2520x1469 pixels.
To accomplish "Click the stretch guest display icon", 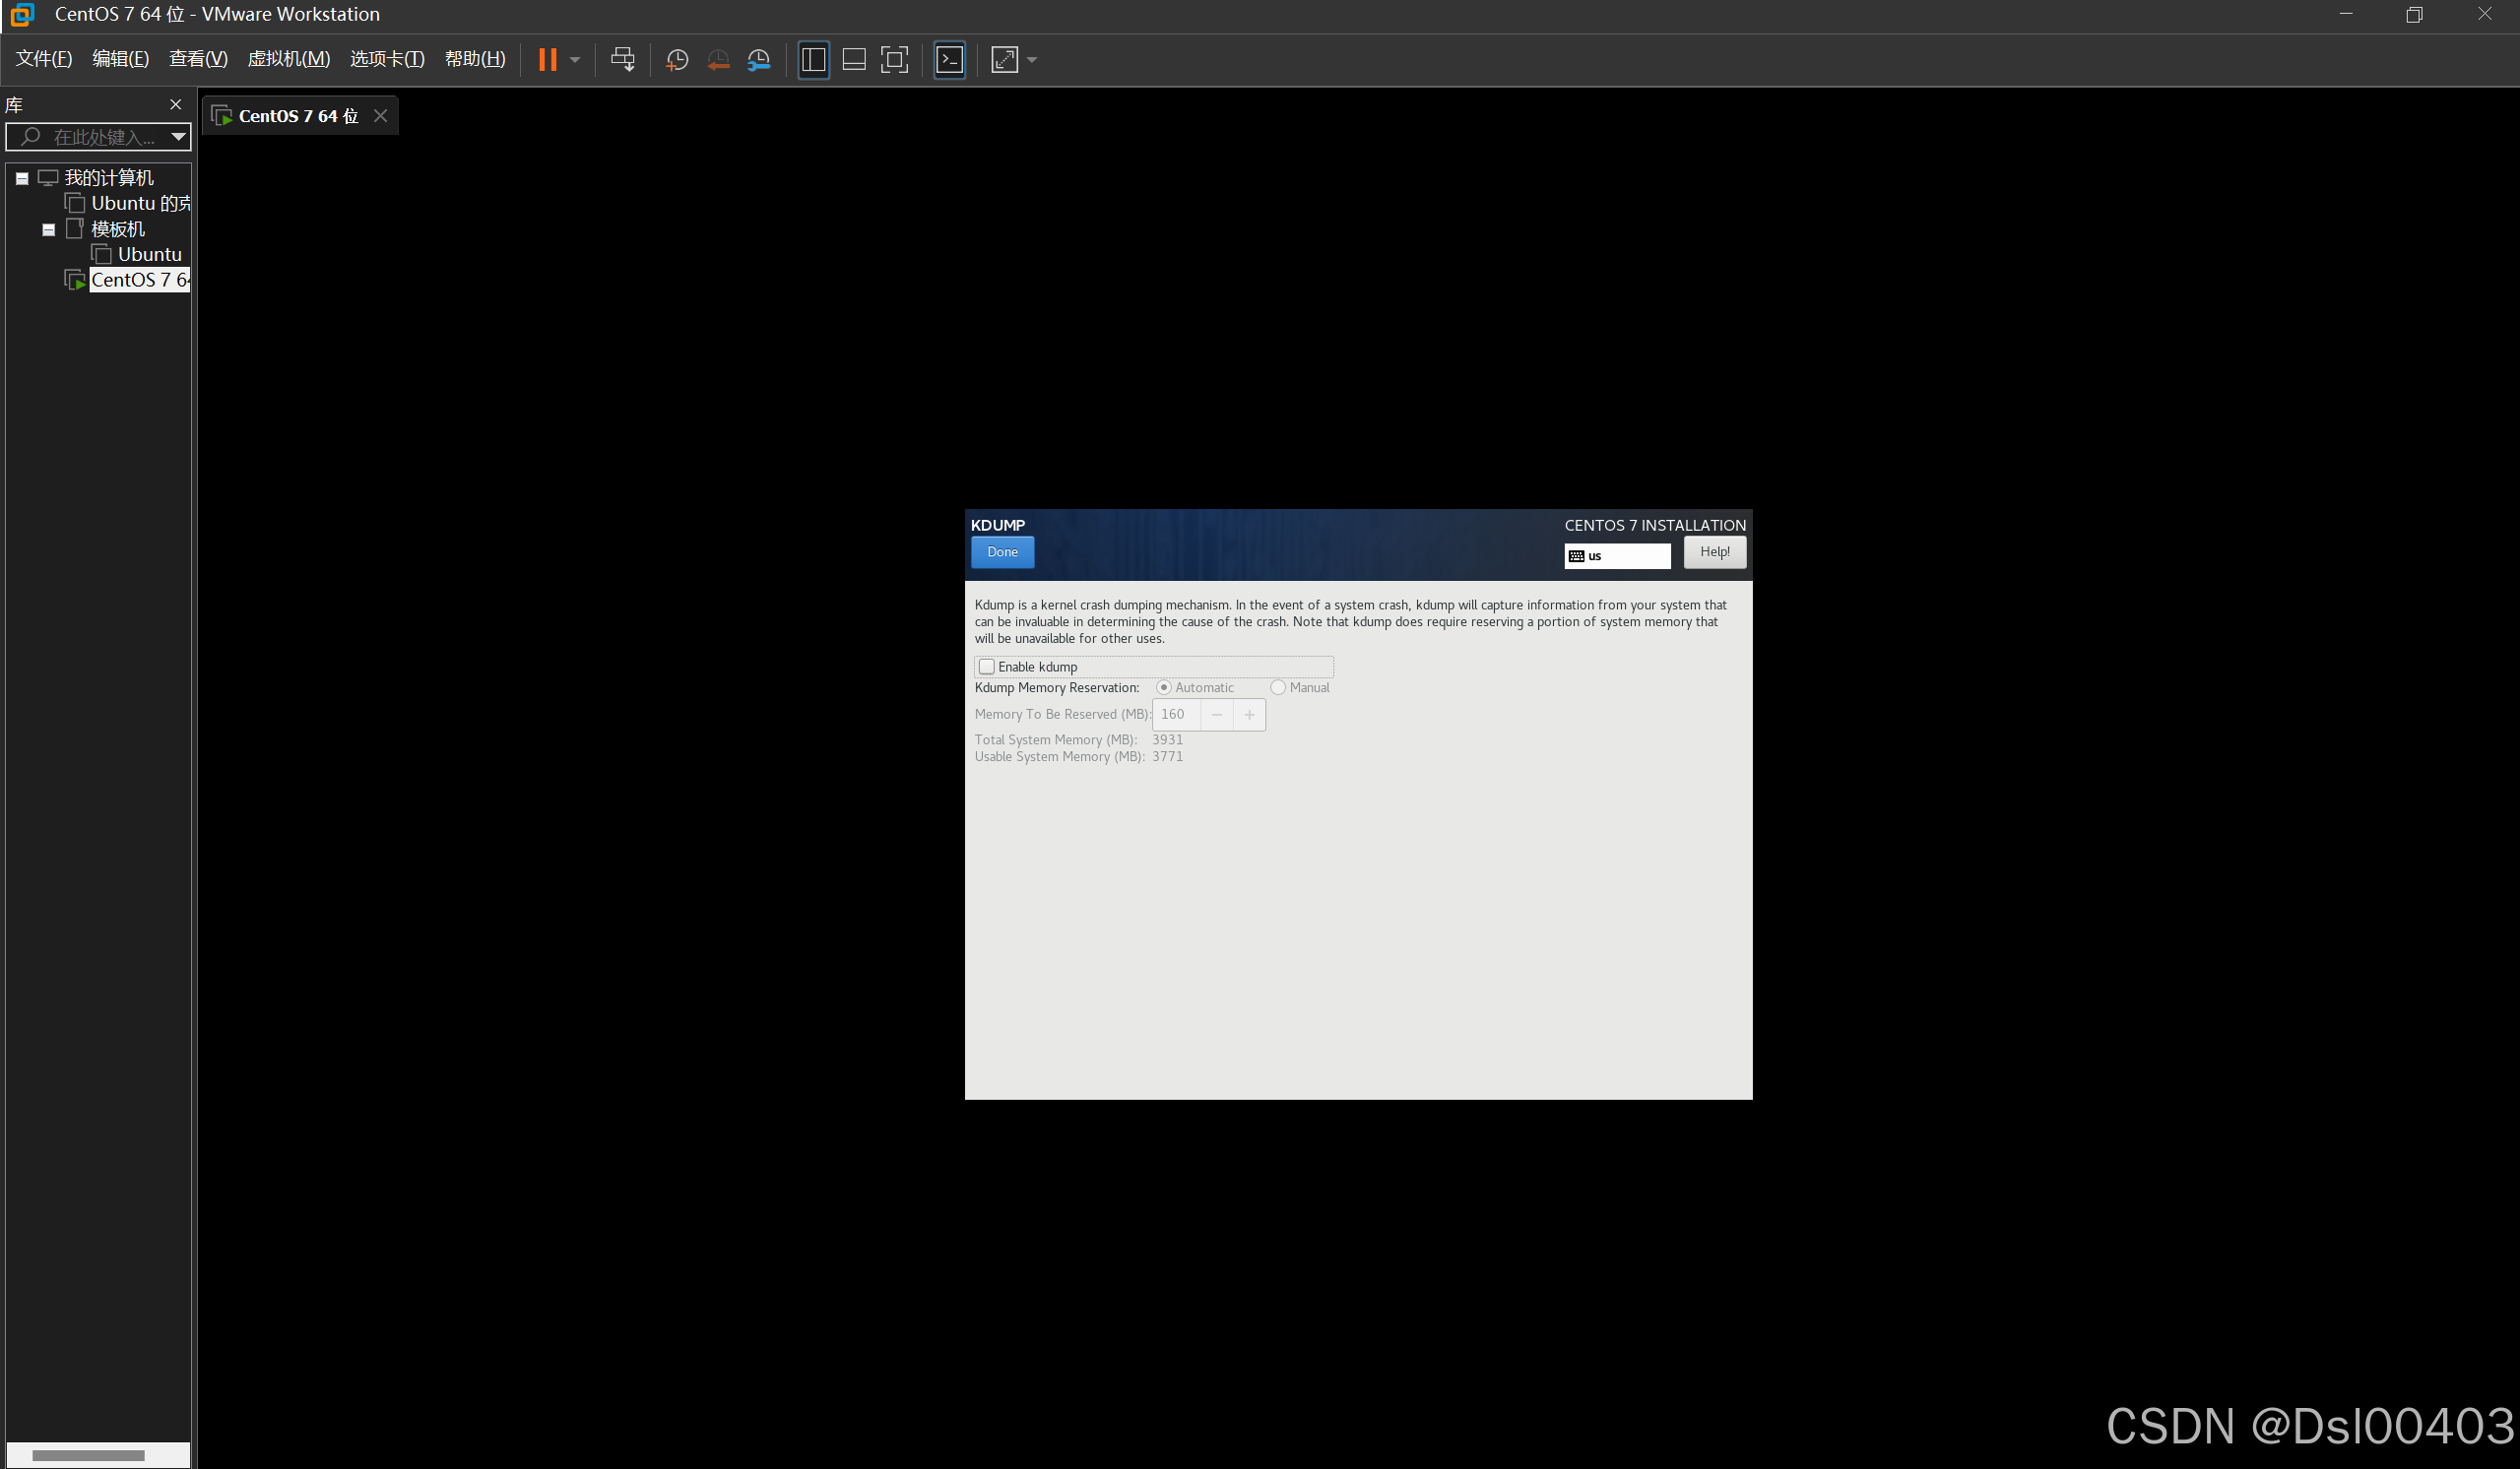I will point(1004,60).
